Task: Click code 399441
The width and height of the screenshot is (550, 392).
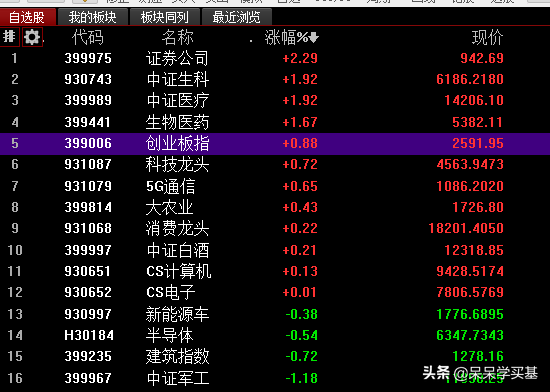Action: tap(88, 122)
